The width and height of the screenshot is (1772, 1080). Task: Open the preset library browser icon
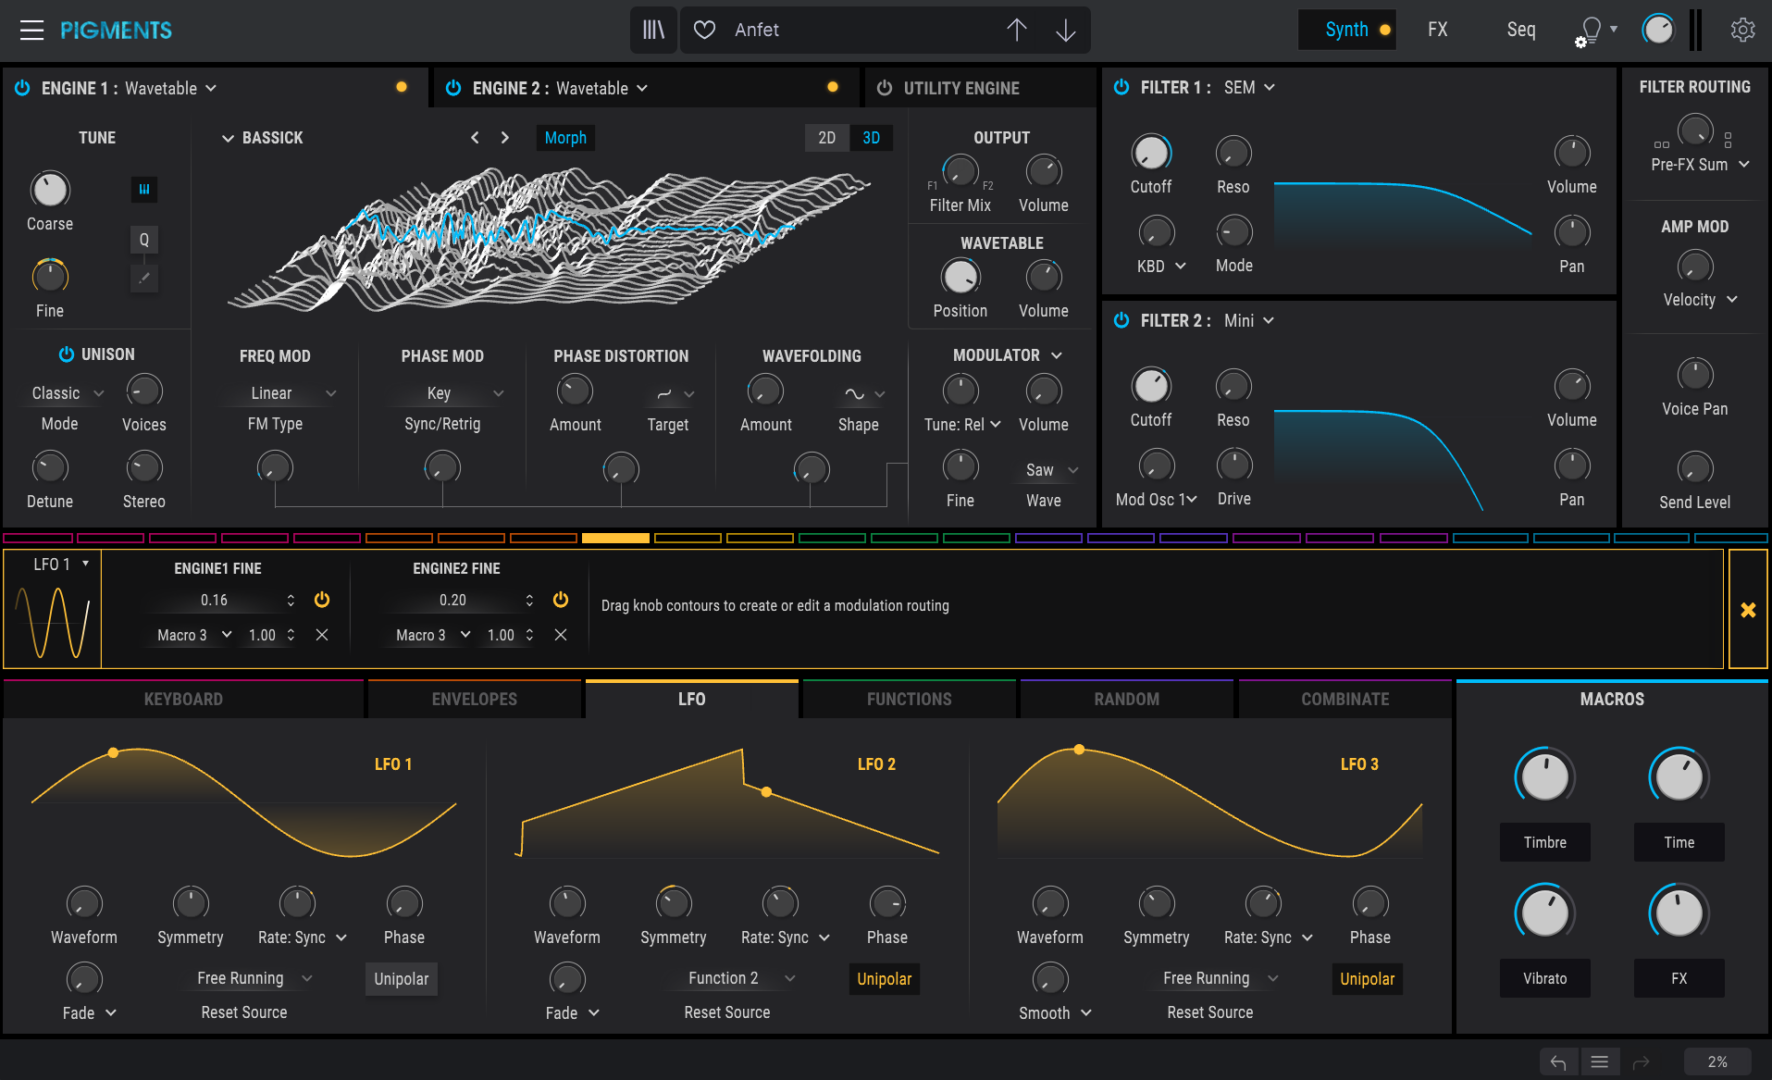[x=653, y=30]
